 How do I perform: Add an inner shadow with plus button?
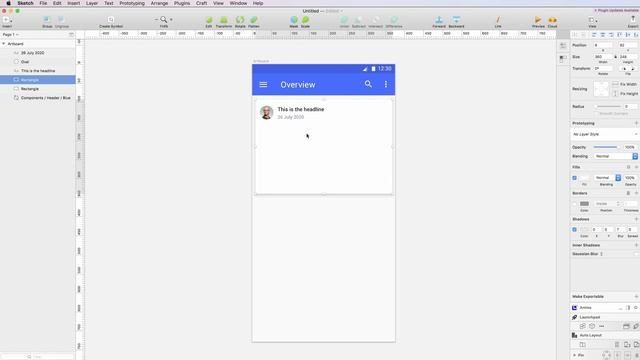636,245
